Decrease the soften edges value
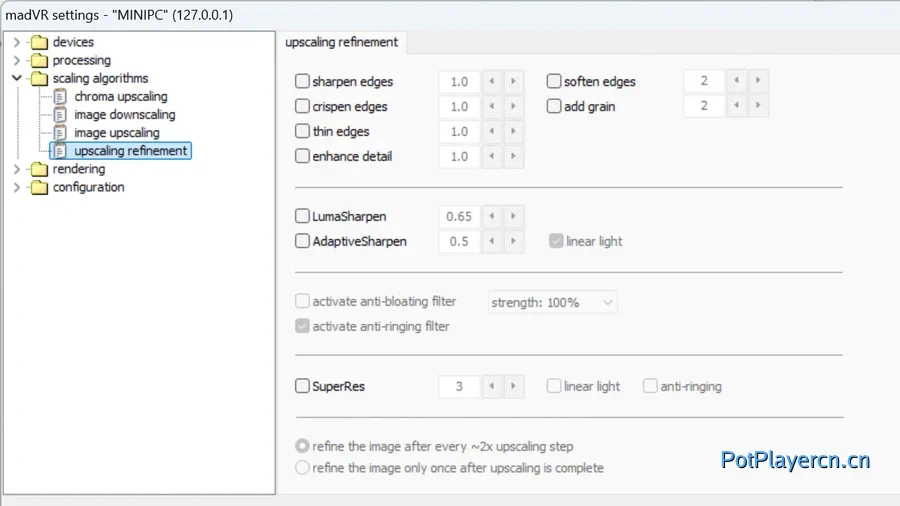Screen dimensions: 900x506 click(738, 82)
